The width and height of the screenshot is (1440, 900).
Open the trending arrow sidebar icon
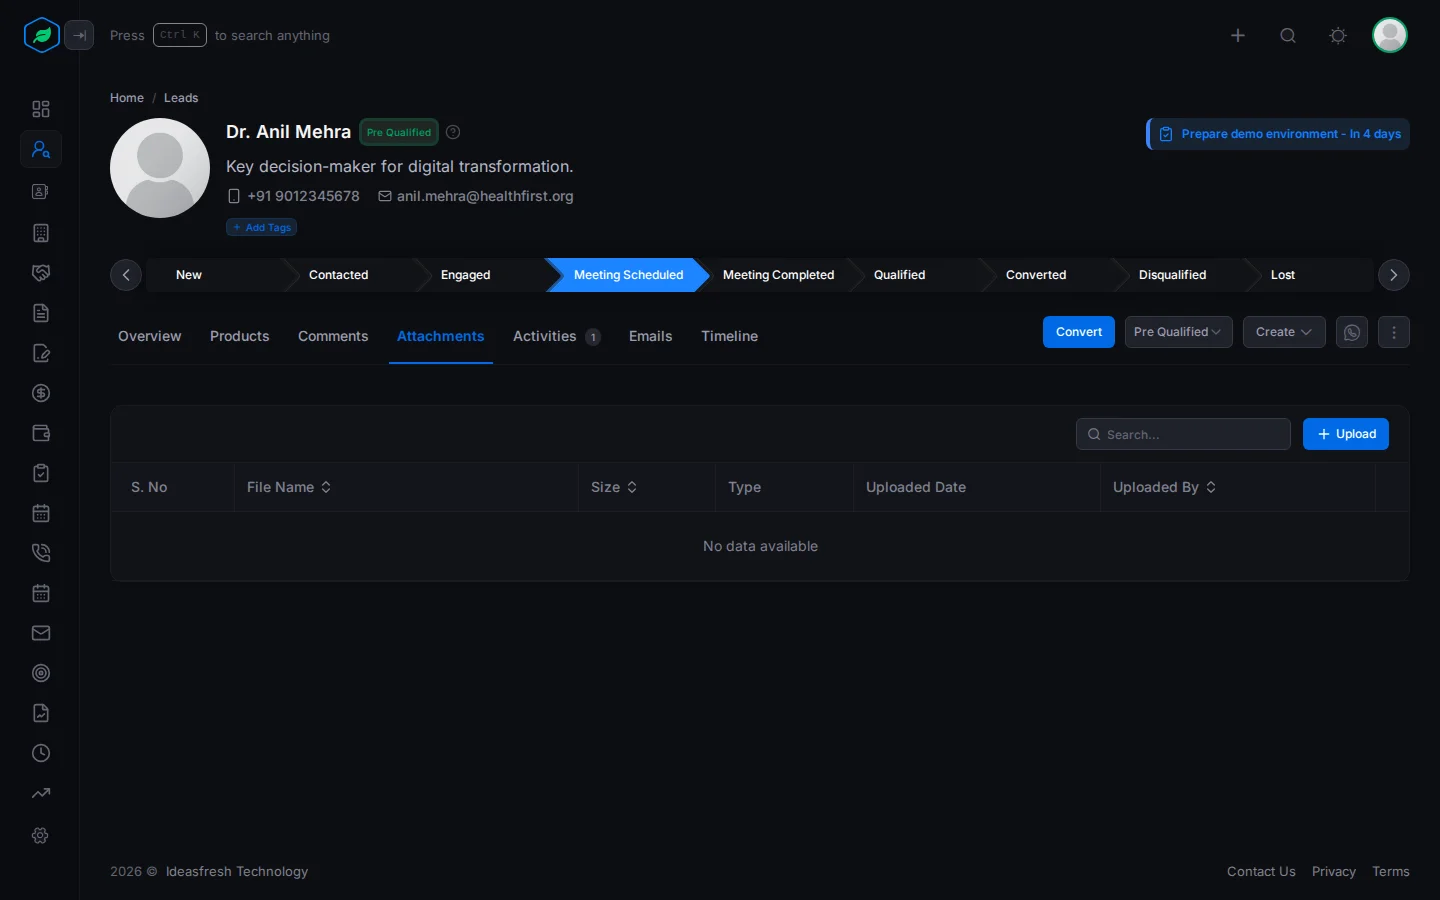[x=41, y=793]
